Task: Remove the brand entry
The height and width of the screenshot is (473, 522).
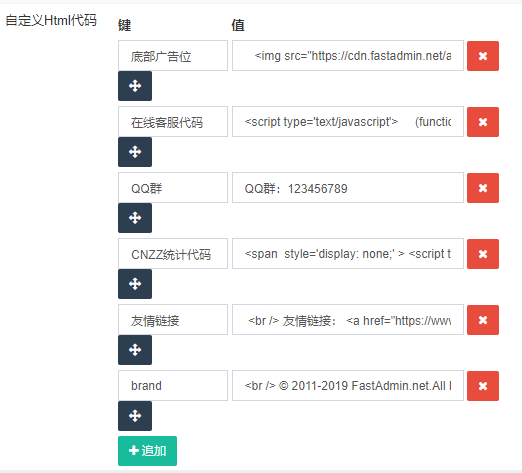Action: pos(483,386)
